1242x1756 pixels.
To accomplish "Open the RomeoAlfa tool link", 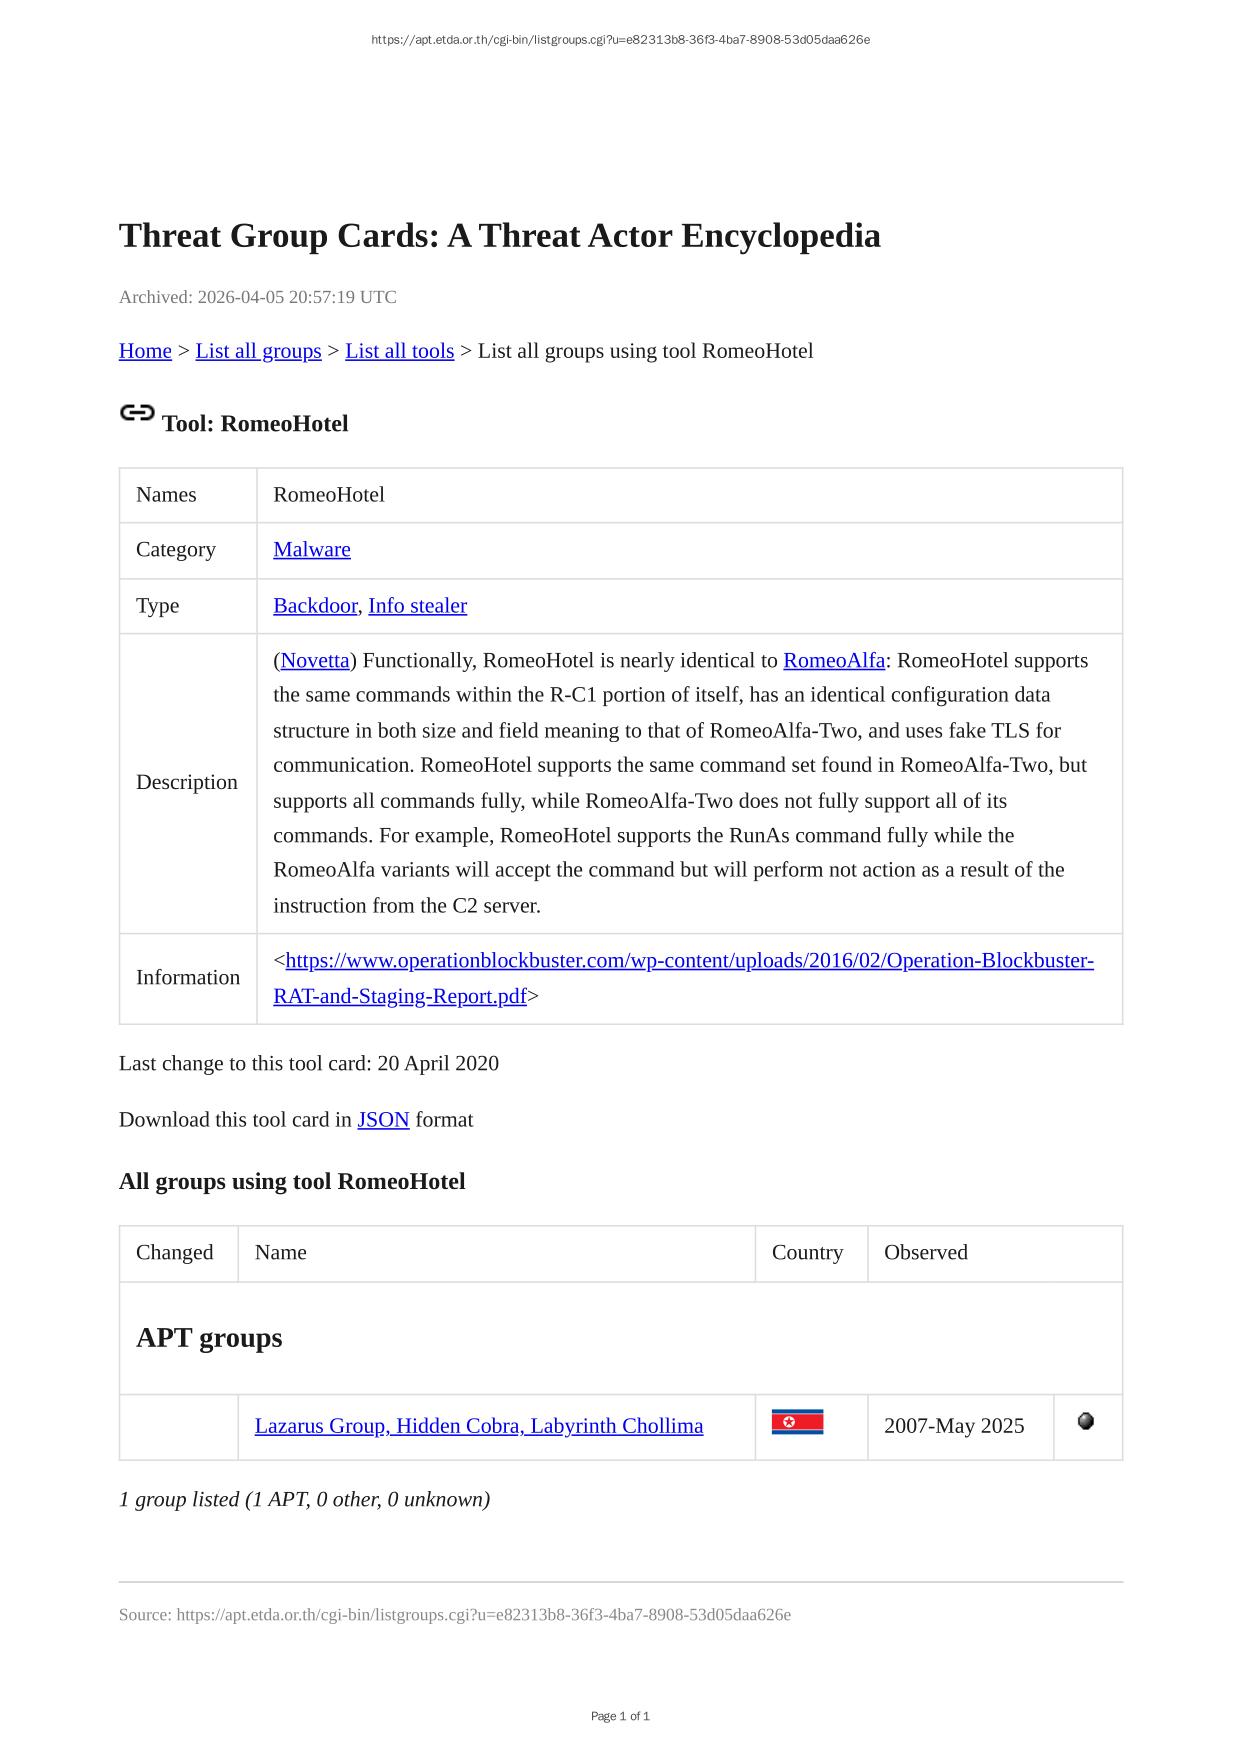I will click(x=834, y=660).
